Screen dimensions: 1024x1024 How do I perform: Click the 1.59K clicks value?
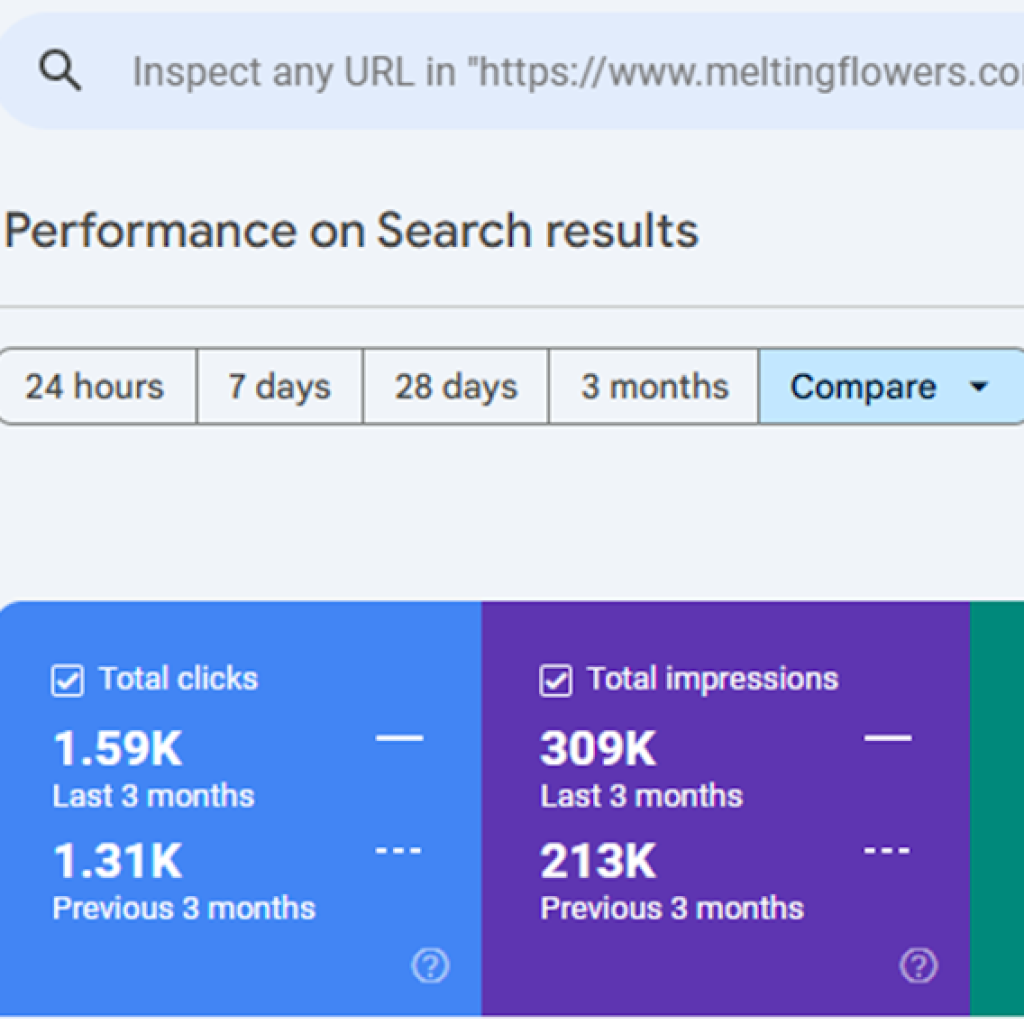(117, 749)
